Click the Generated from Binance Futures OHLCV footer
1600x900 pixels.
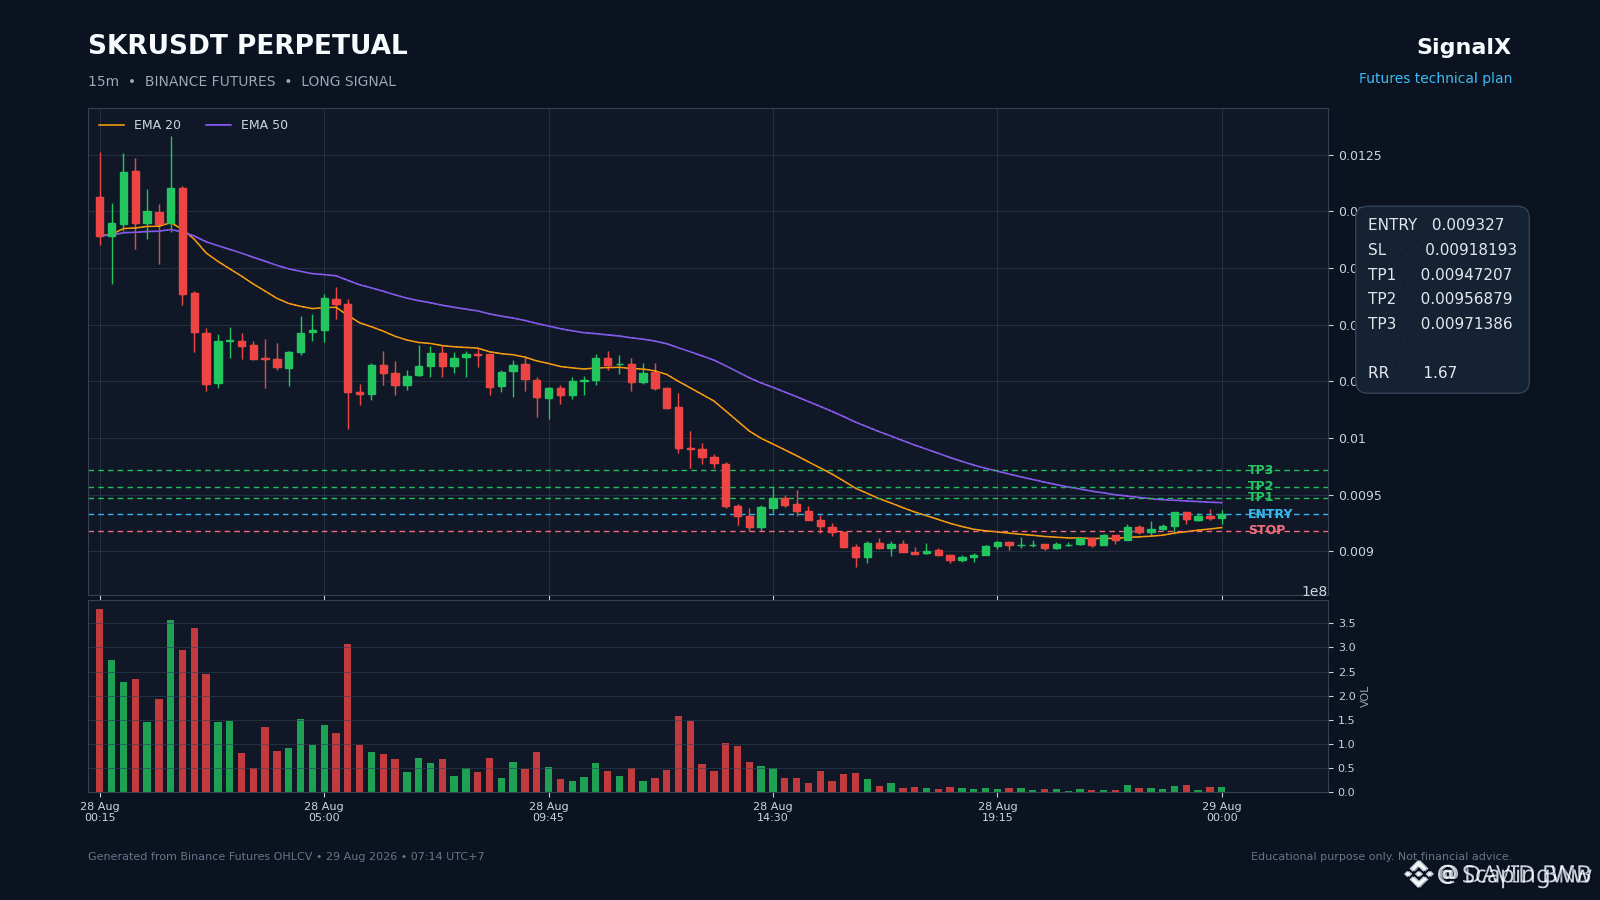pyautogui.click(x=286, y=857)
